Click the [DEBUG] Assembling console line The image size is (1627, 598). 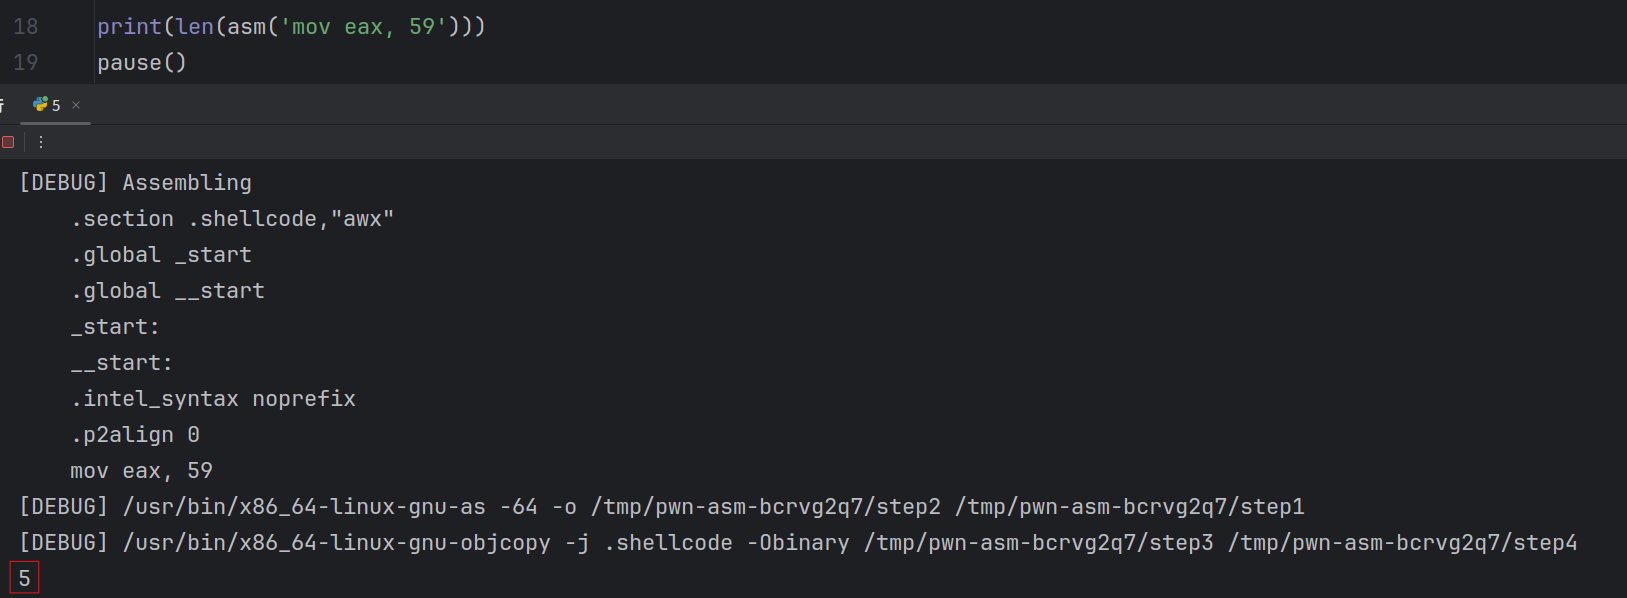point(135,182)
